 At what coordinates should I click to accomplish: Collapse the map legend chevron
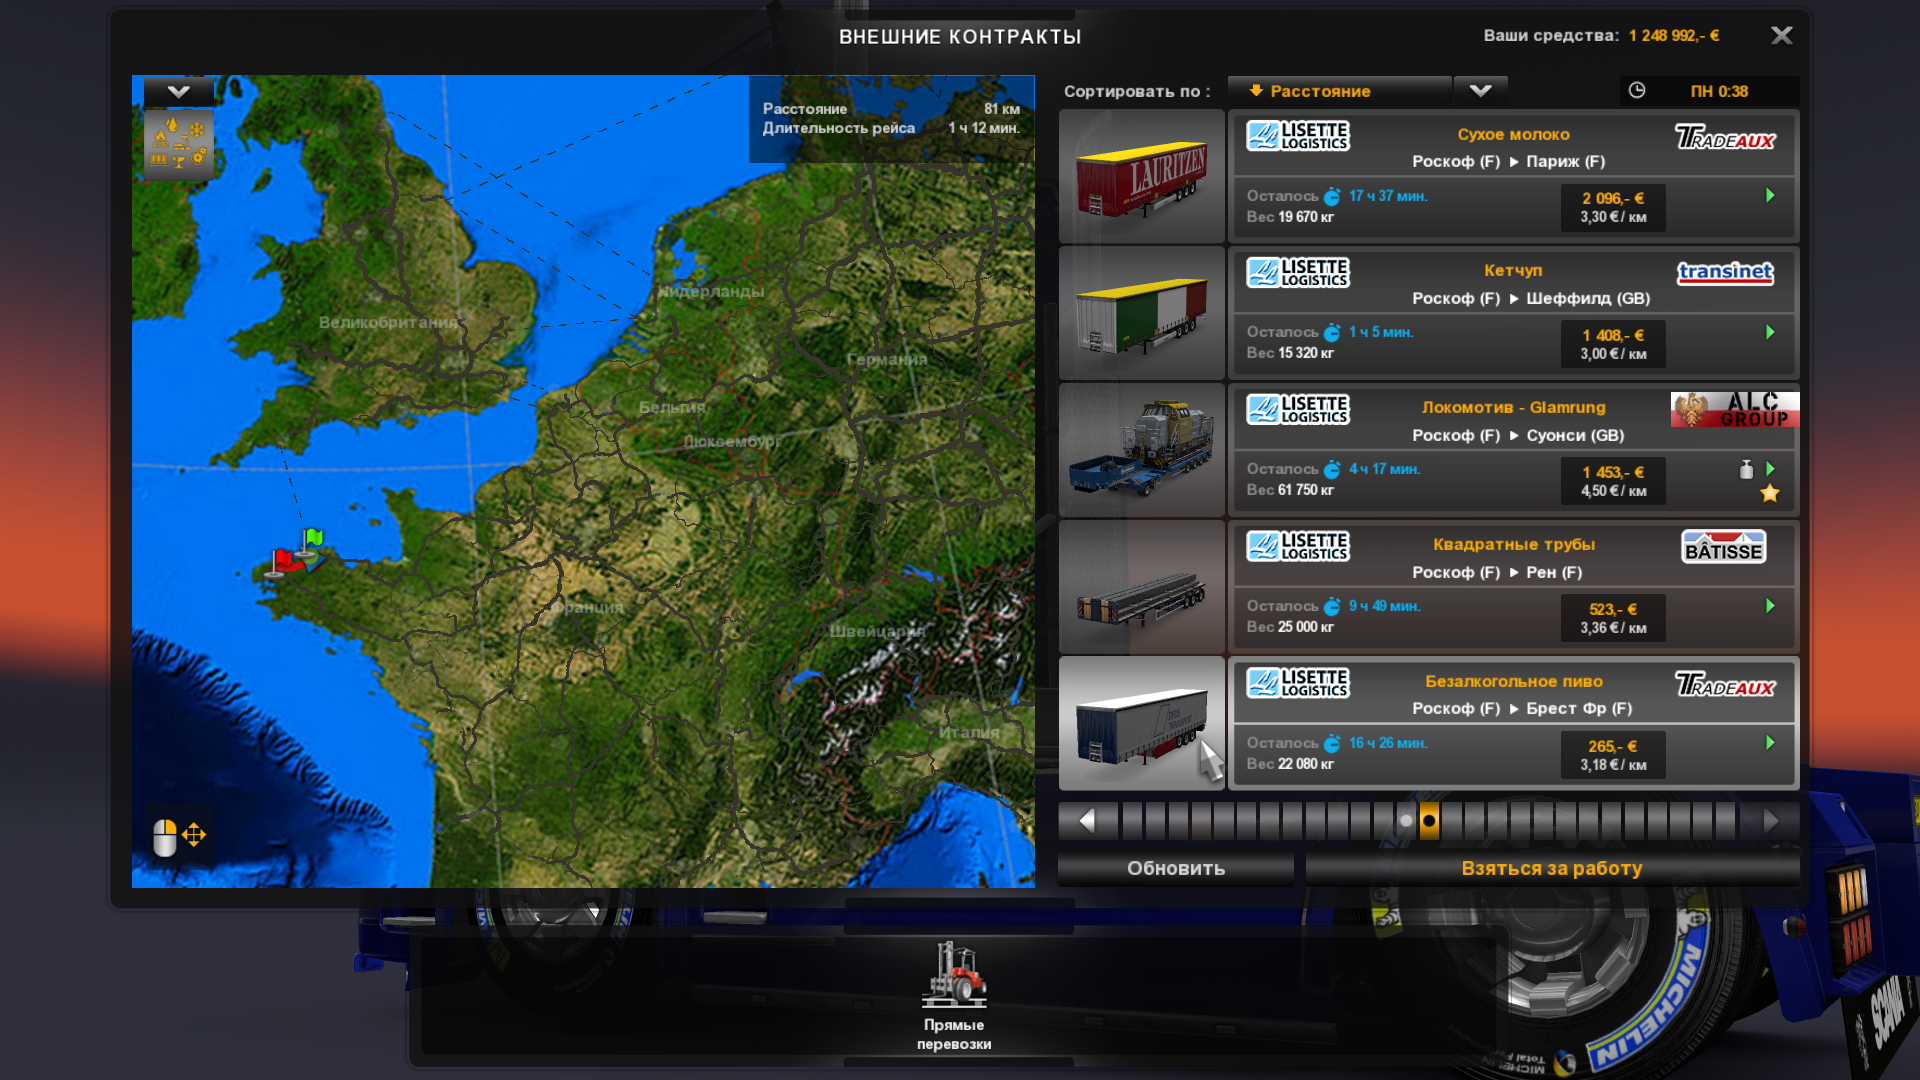[178, 92]
